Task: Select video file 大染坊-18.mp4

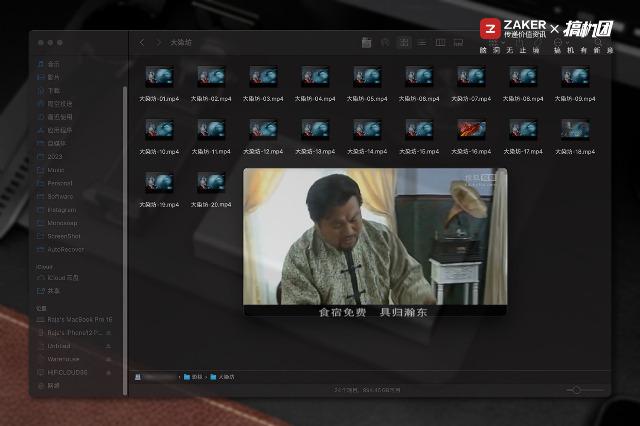Action: click(x=575, y=137)
